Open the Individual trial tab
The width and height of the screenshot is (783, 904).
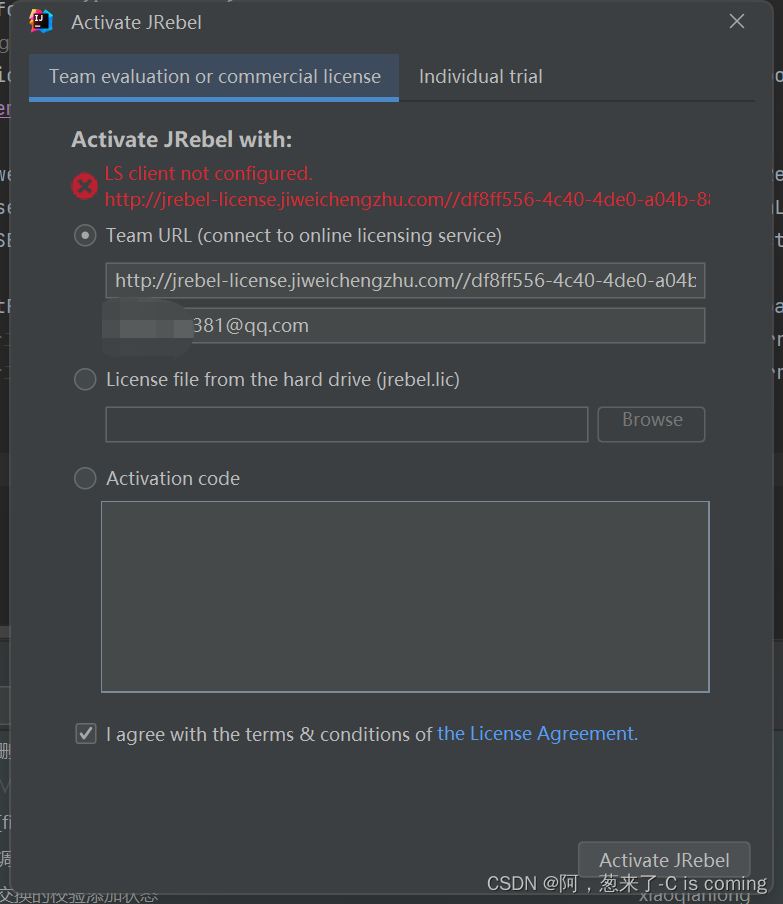coord(480,77)
